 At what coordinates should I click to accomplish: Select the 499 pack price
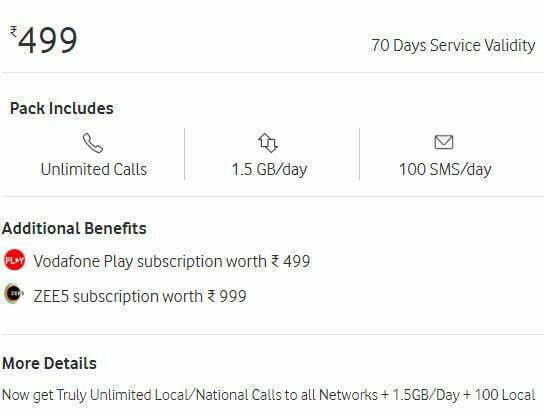point(48,40)
